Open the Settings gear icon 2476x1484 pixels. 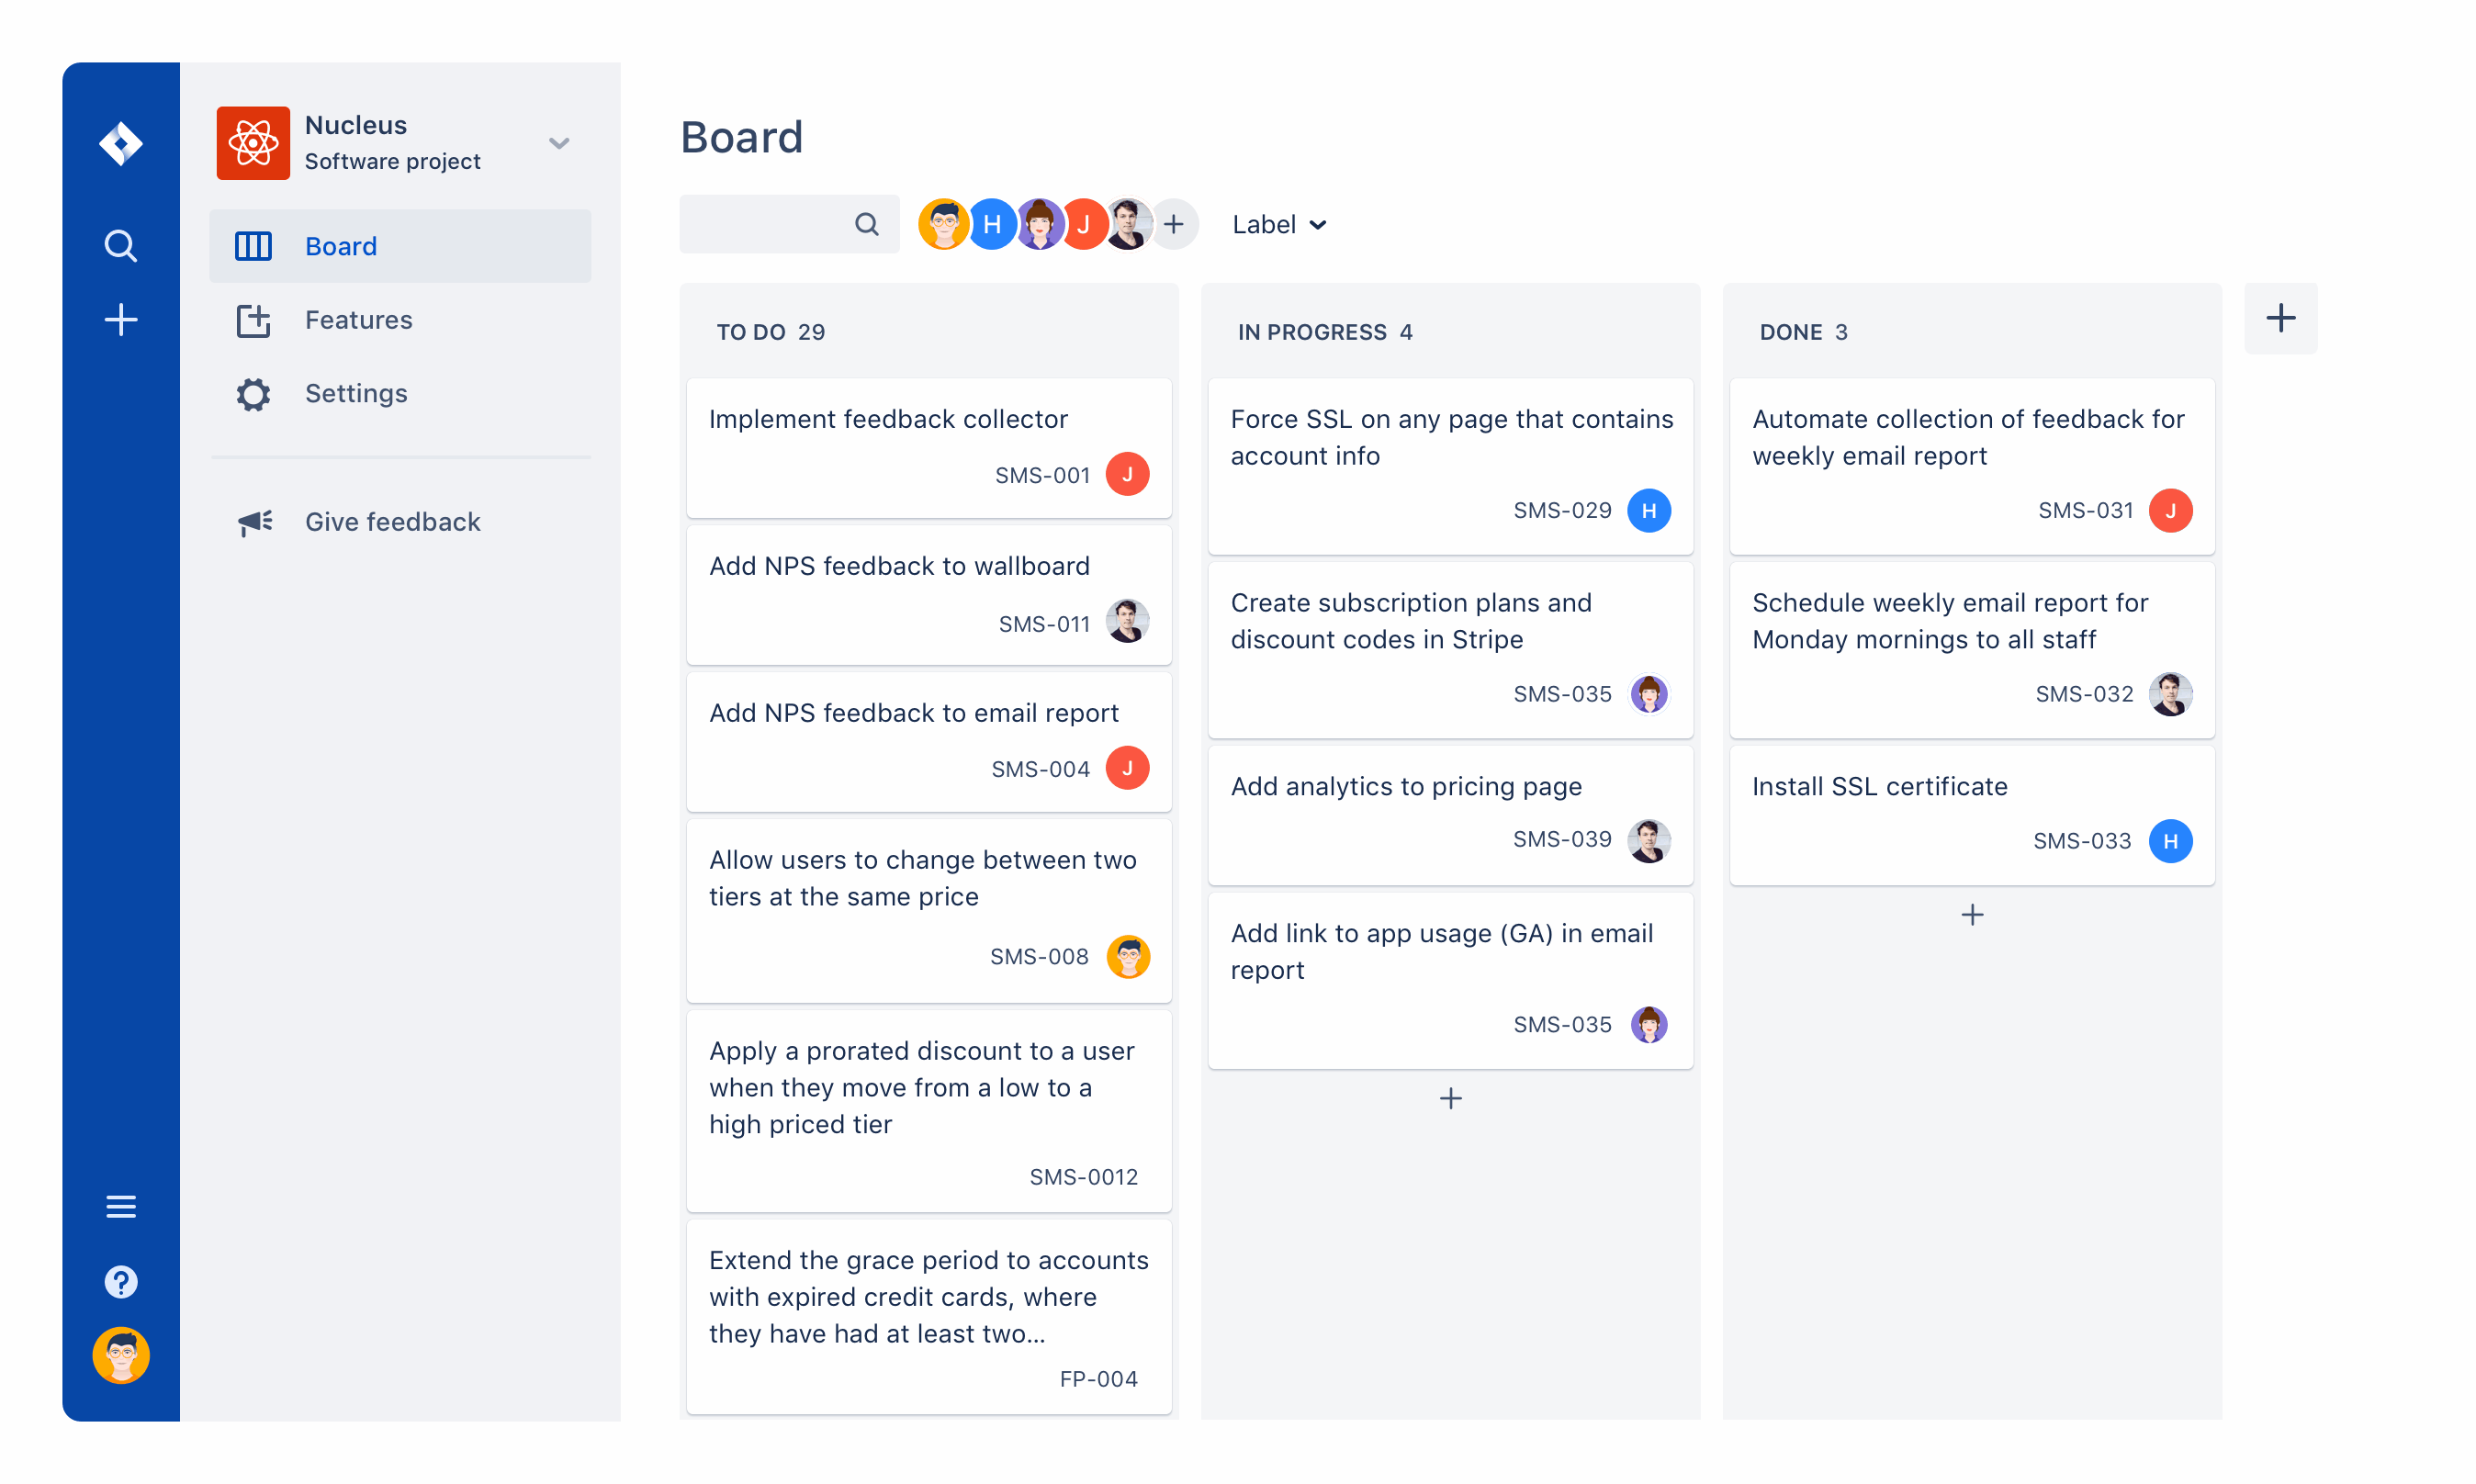253,394
